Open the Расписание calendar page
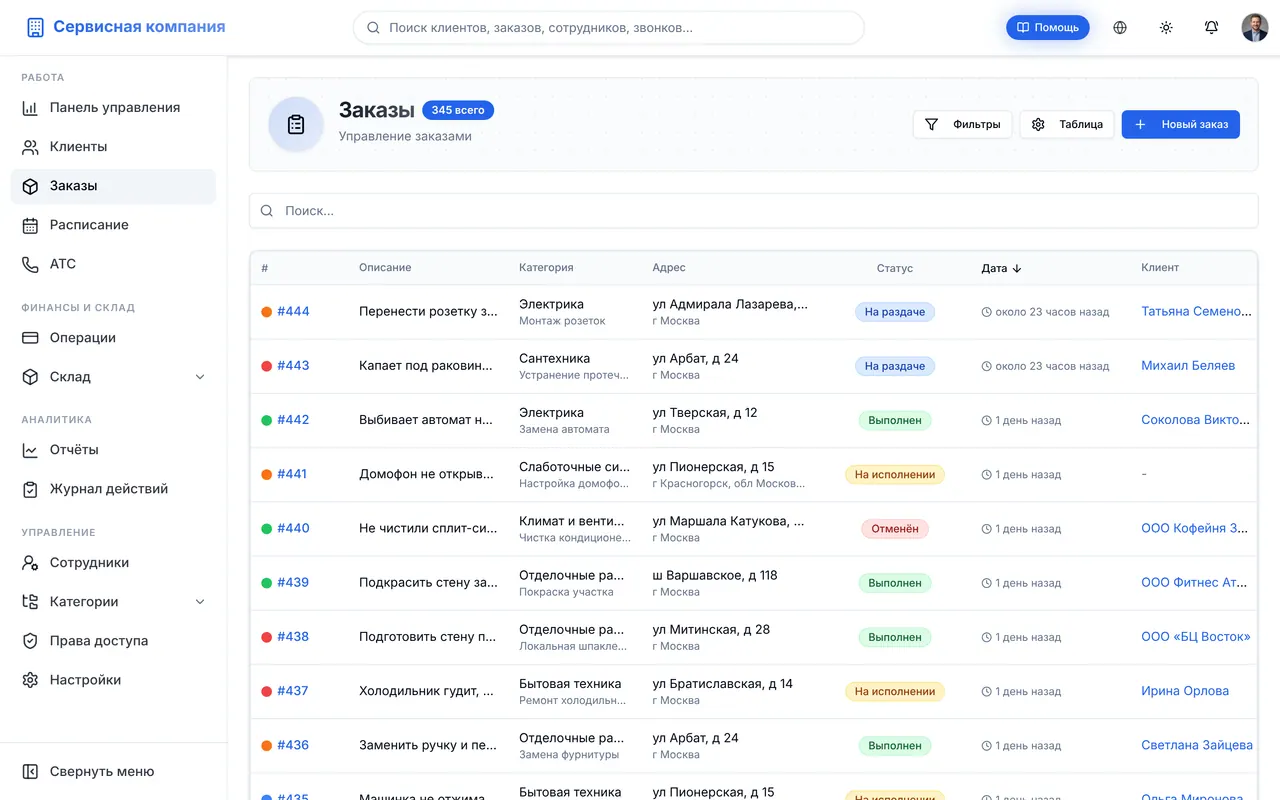1280x800 pixels. pyautogui.click(x=113, y=225)
